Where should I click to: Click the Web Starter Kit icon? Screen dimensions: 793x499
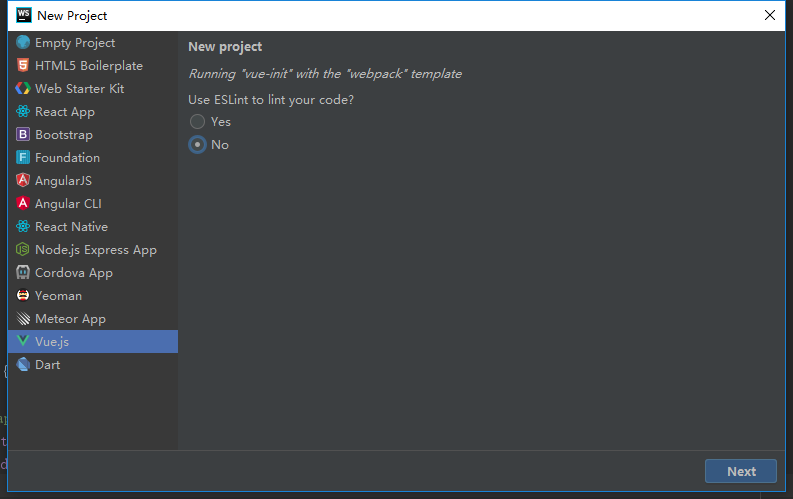23,88
